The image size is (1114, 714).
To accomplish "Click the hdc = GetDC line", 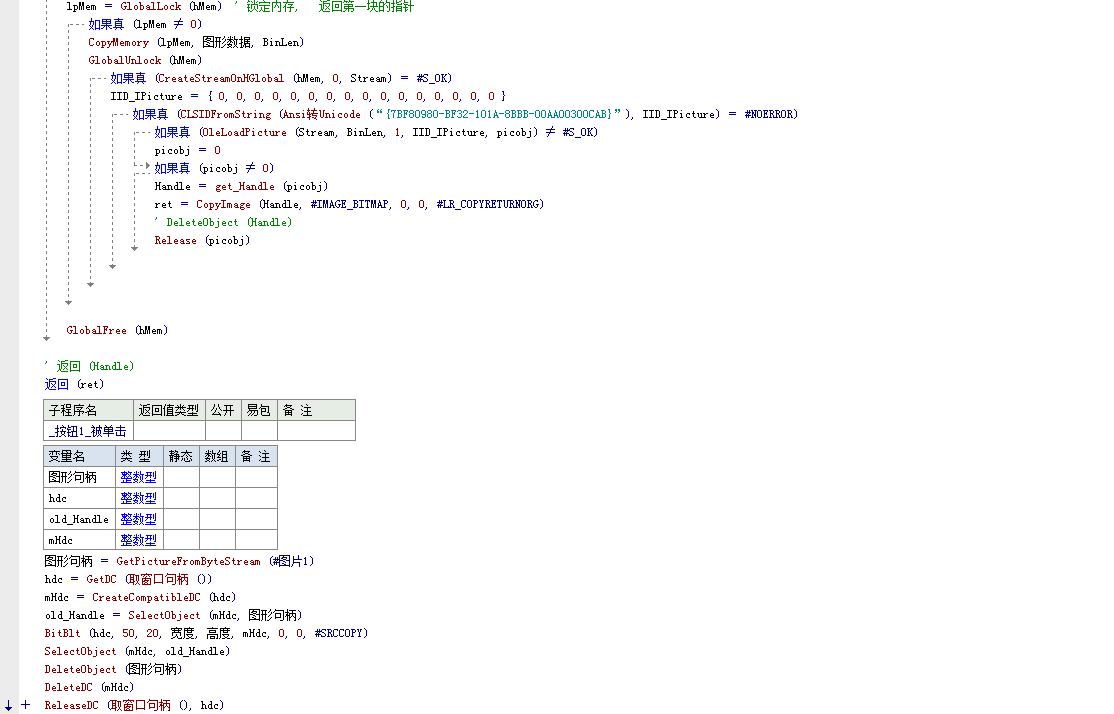I will click(x=129, y=580).
